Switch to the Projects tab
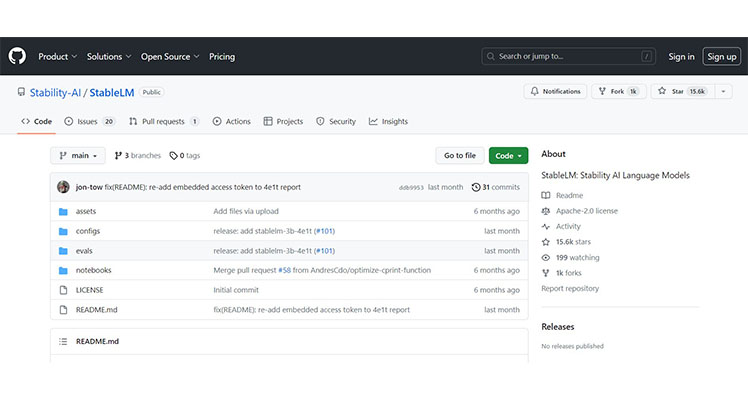The width and height of the screenshot is (748, 400). click(x=283, y=122)
